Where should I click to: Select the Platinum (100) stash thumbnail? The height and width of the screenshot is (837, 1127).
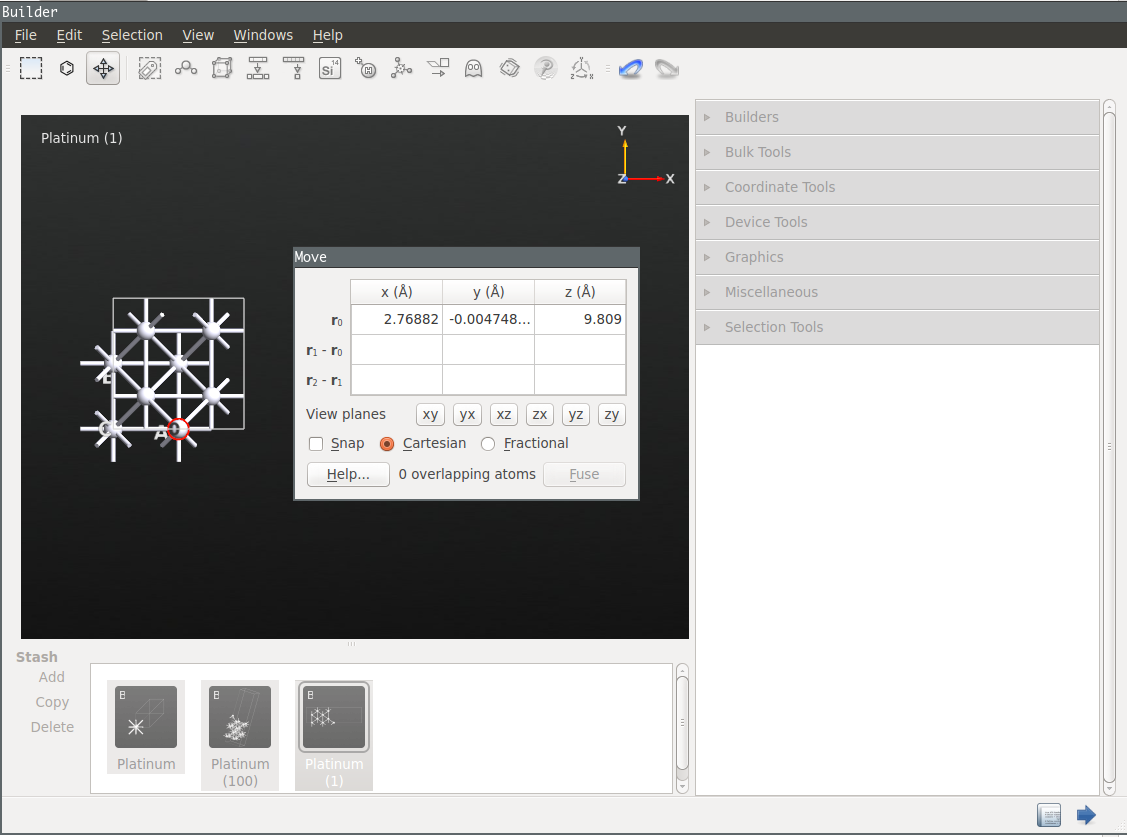coord(240,735)
